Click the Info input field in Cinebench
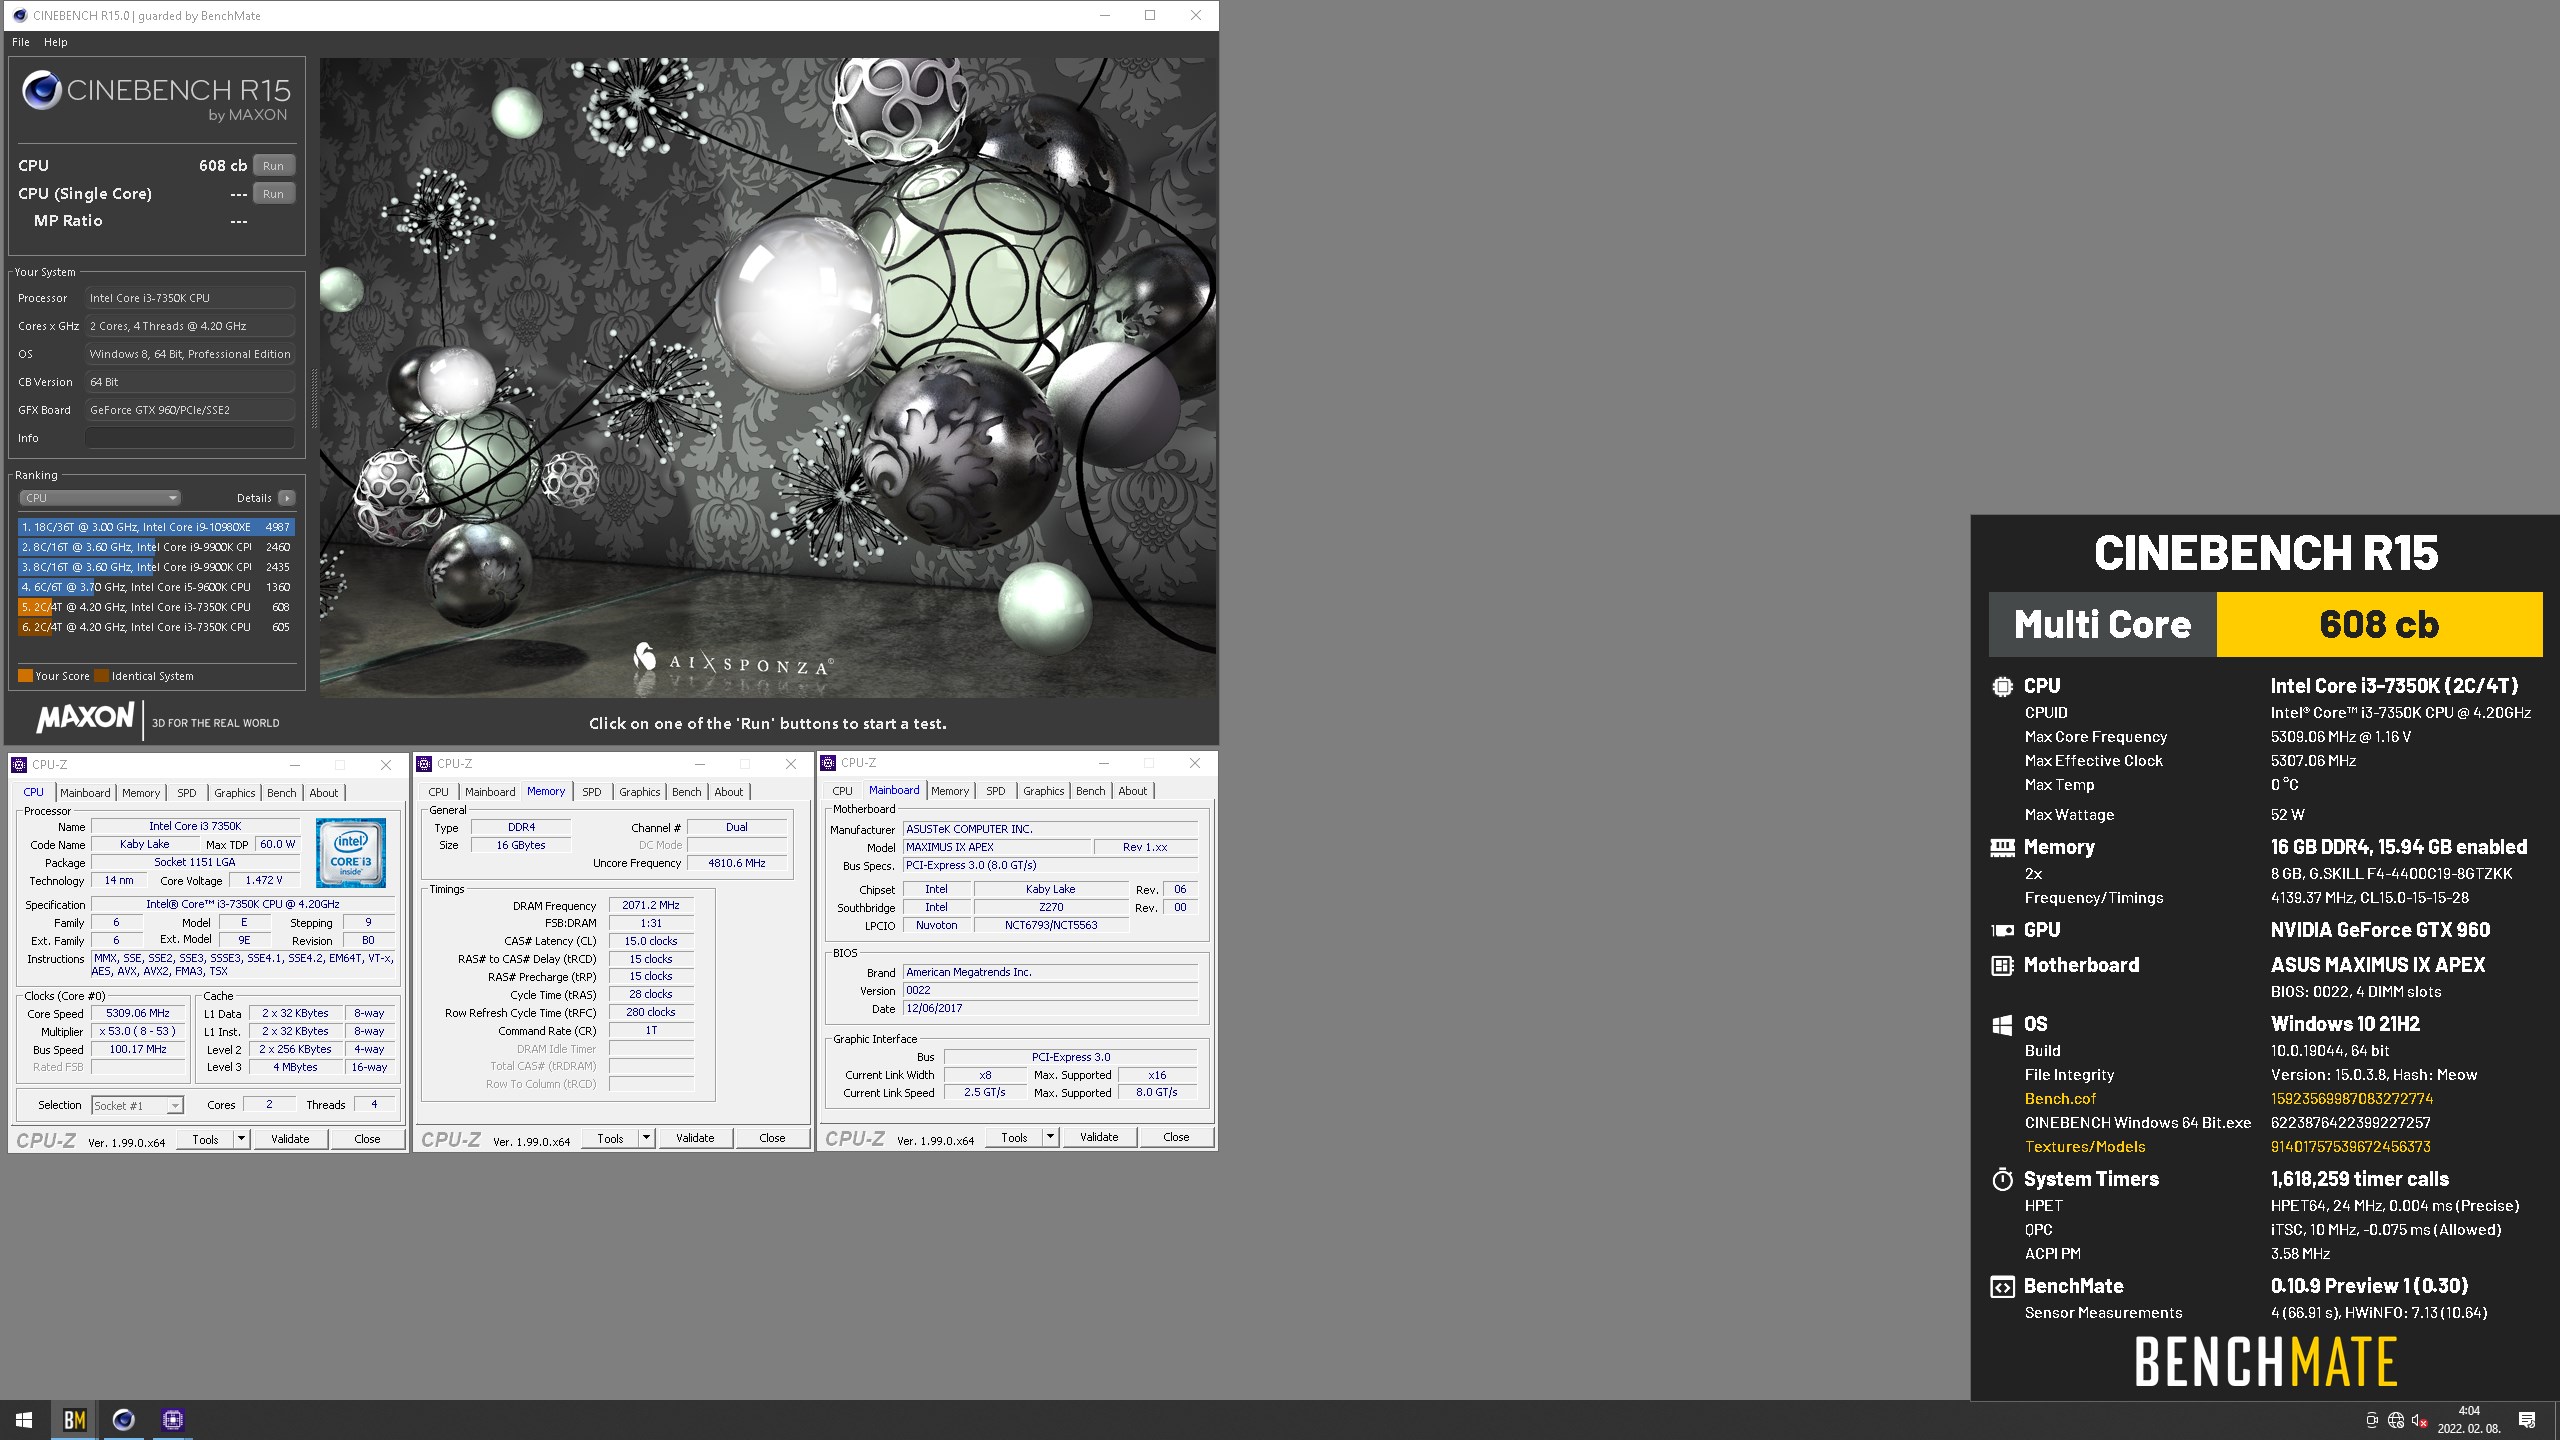 (x=190, y=438)
